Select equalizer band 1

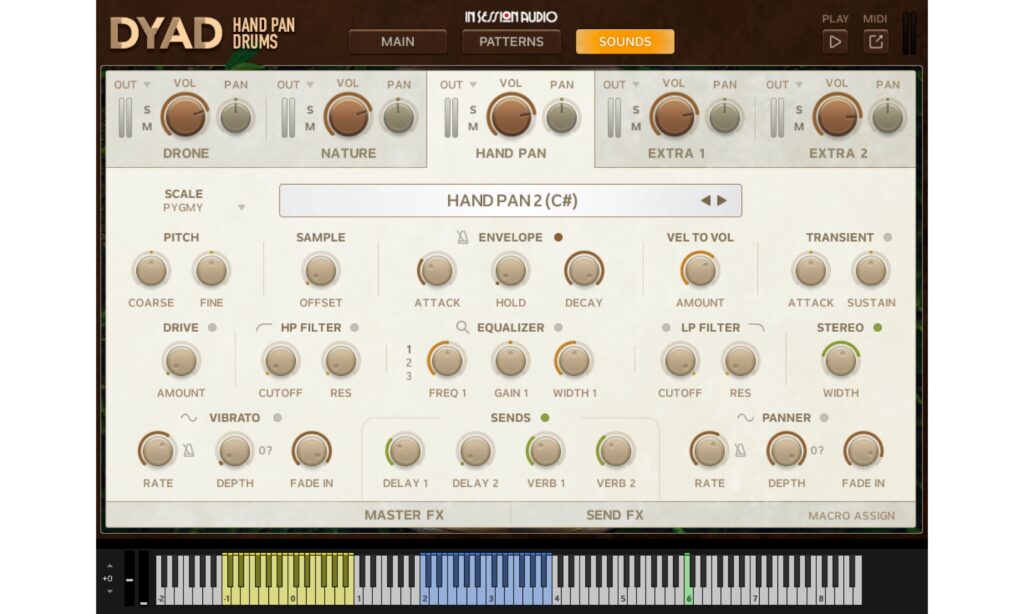[x=409, y=349]
